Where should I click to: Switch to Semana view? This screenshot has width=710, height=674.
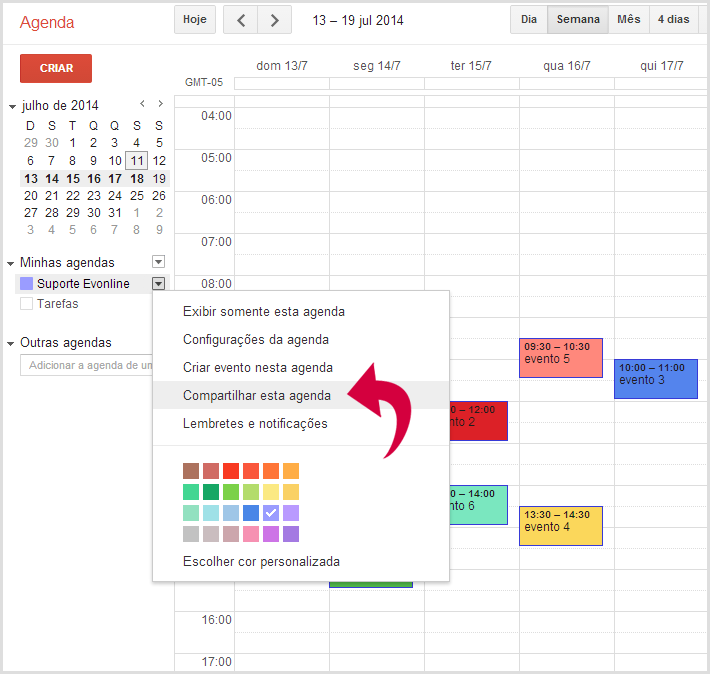(578, 19)
